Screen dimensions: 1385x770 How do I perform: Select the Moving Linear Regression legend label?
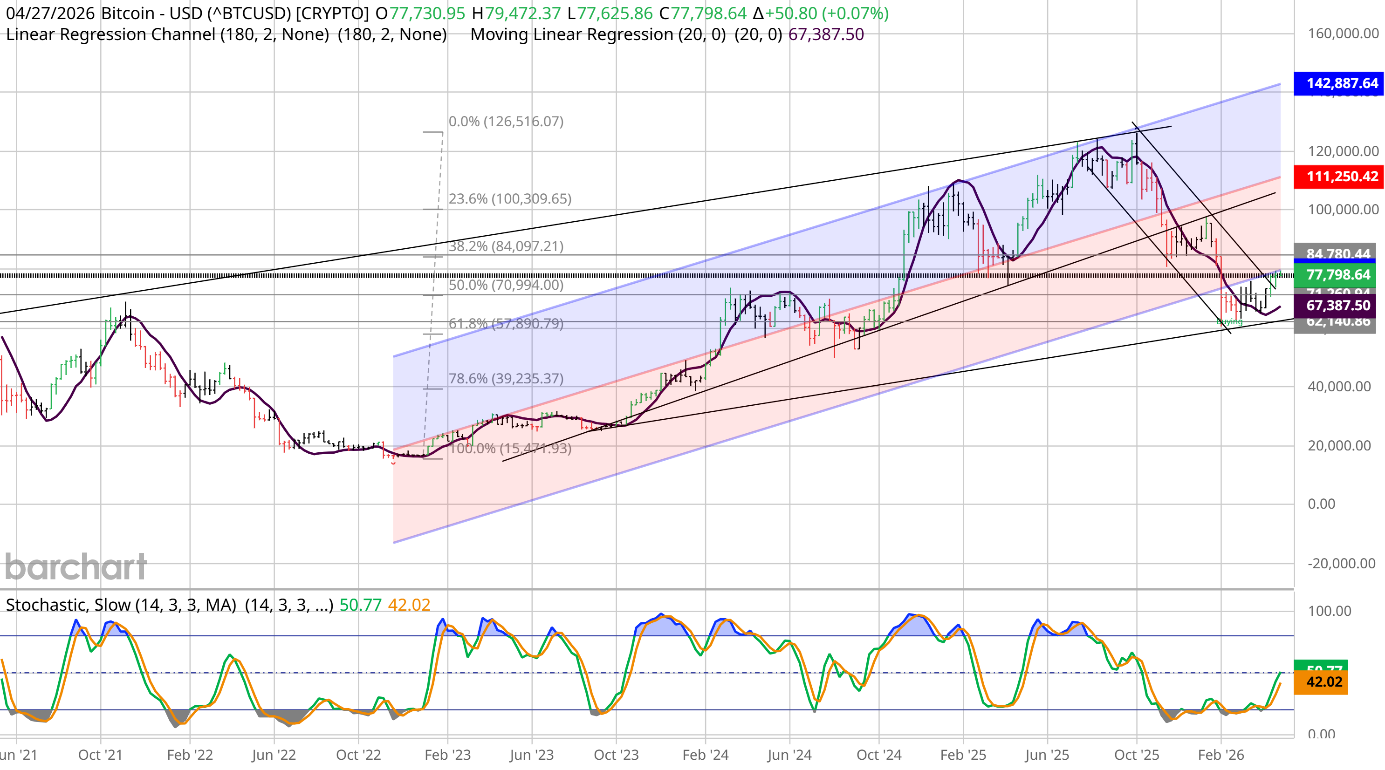tap(570, 33)
